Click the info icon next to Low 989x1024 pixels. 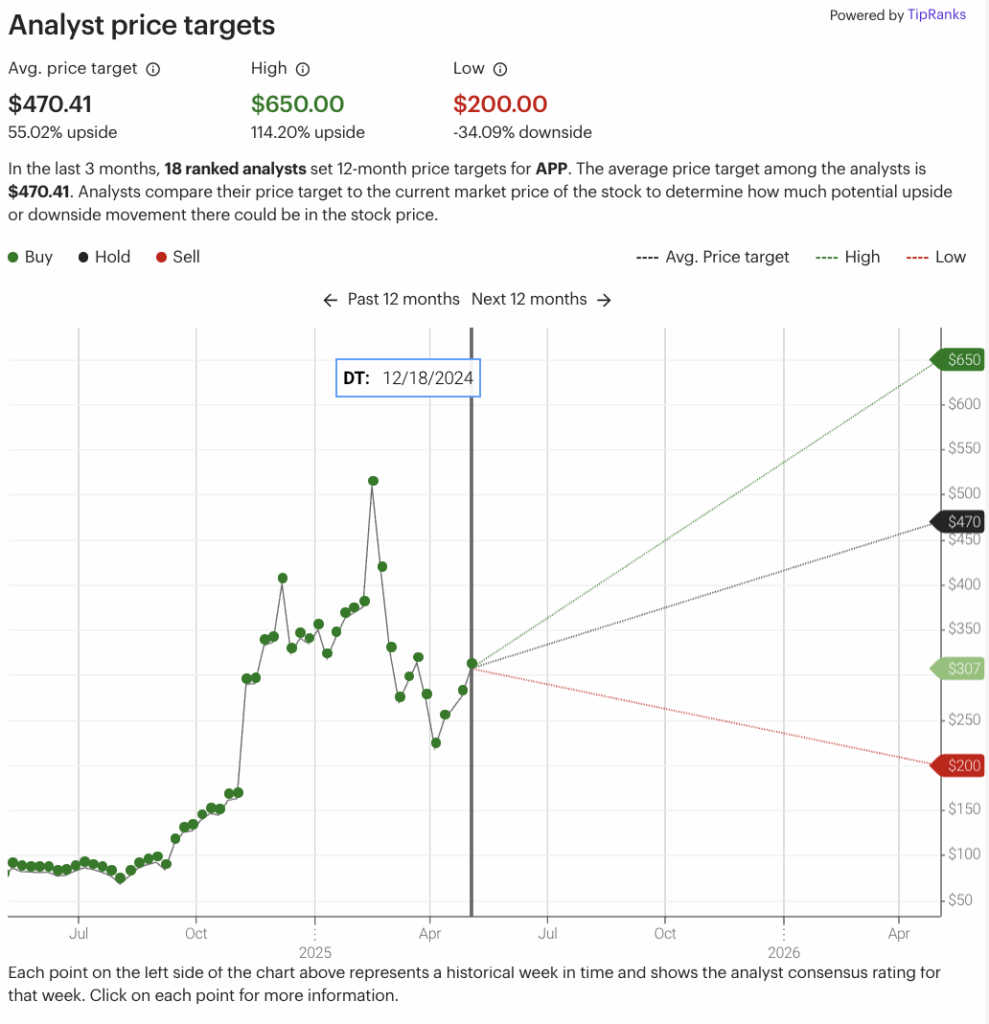pyautogui.click(x=500, y=69)
